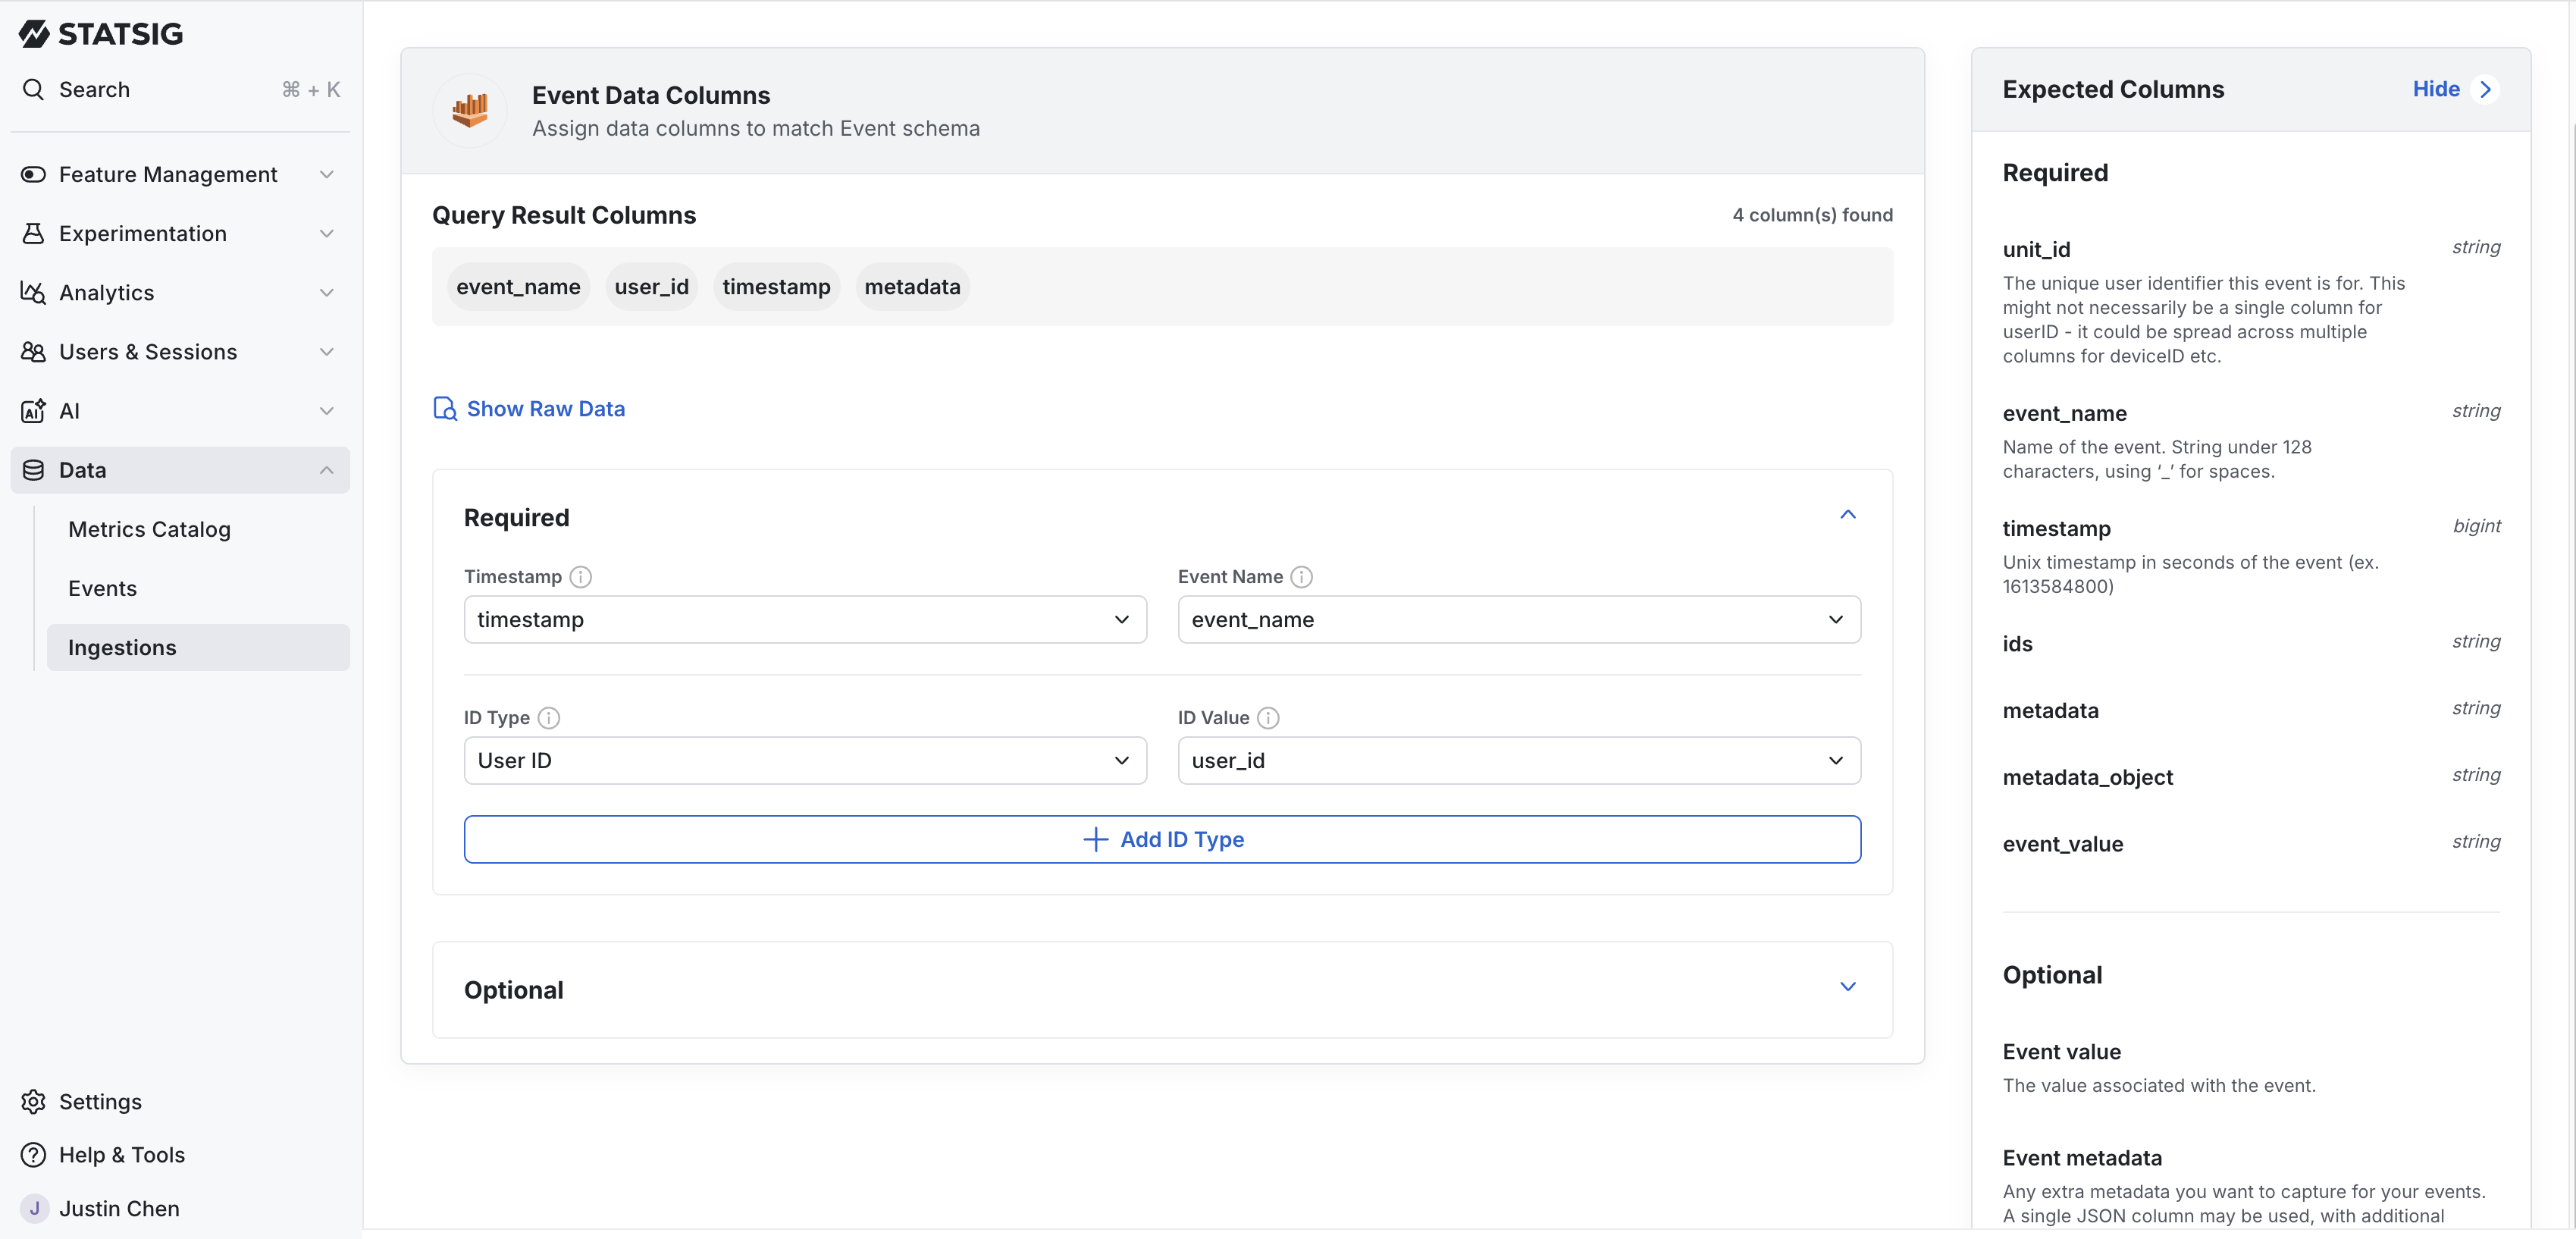Click the Help & Tools question mark icon
Image resolution: width=2576 pixels, height=1239 pixels.
33,1155
